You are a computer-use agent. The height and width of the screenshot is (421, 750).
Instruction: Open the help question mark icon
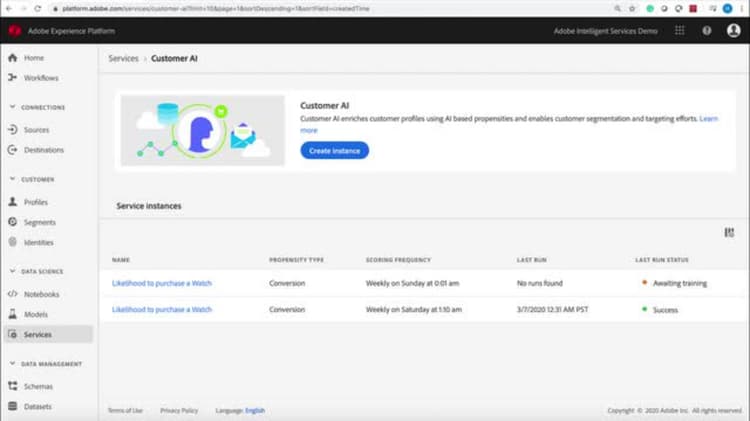click(x=706, y=31)
